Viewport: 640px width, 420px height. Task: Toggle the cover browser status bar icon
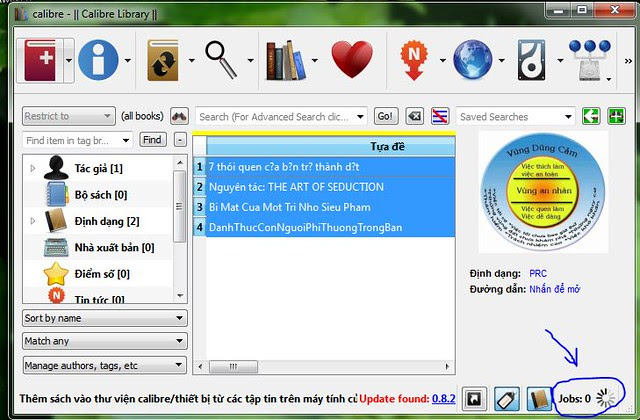pyautogui.click(x=474, y=398)
